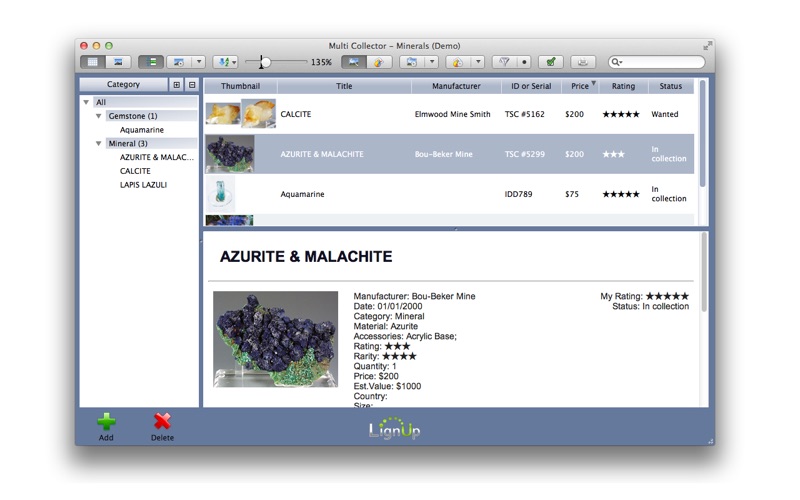Click Bou-Beker Mine cell in table
This screenshot has height=500, width=800.
pyautogui.click(x=443, y=154)
